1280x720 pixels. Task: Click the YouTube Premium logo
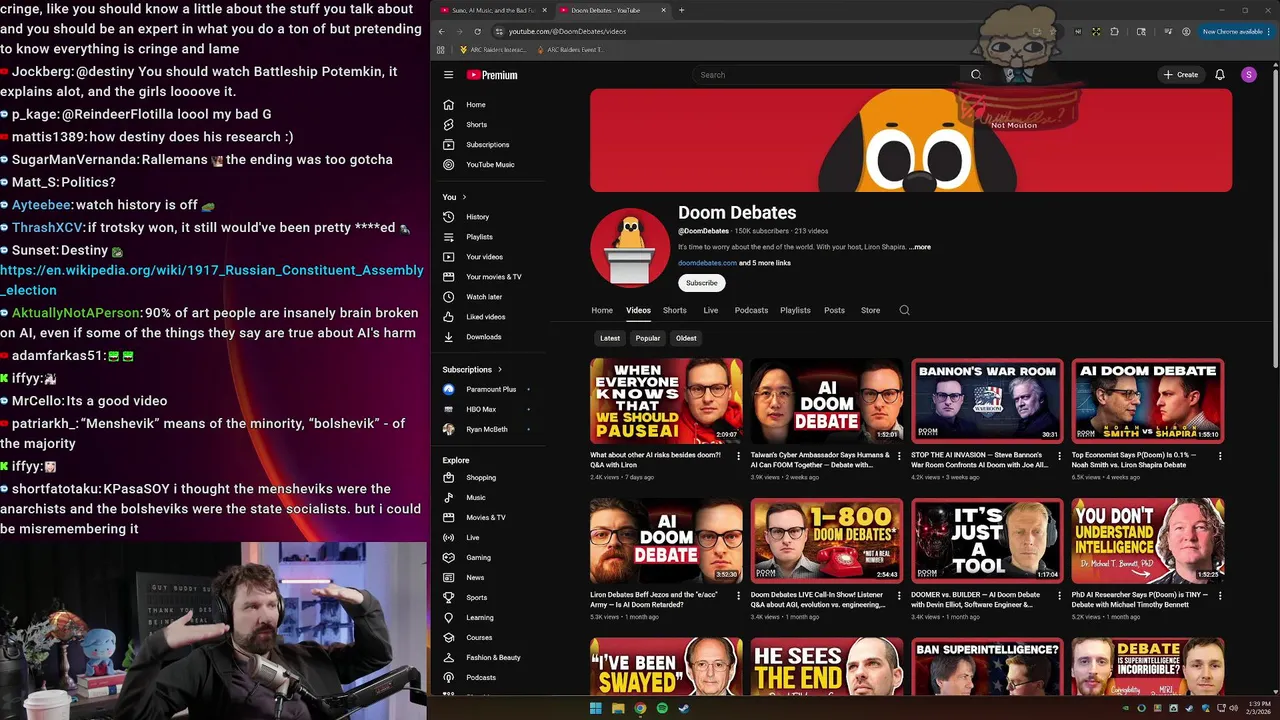coord(492,75)
